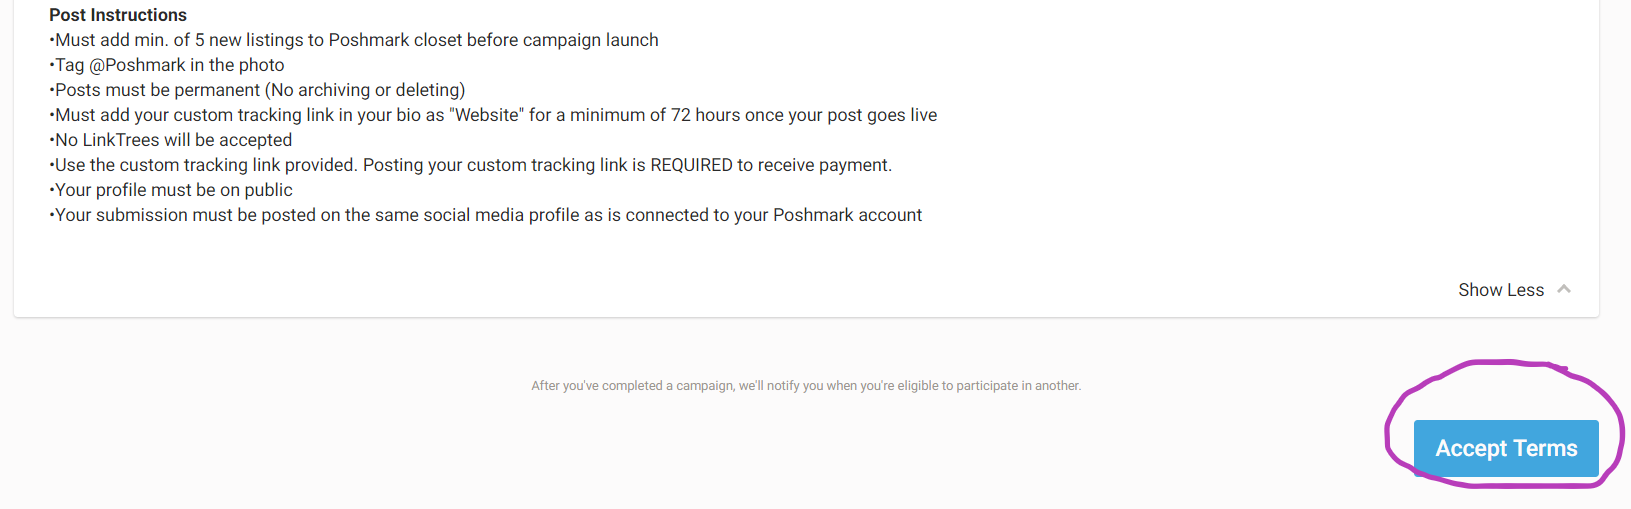Click the quoted word "Website"
This screenshot has width=1631, height=509.
[486, 115]
